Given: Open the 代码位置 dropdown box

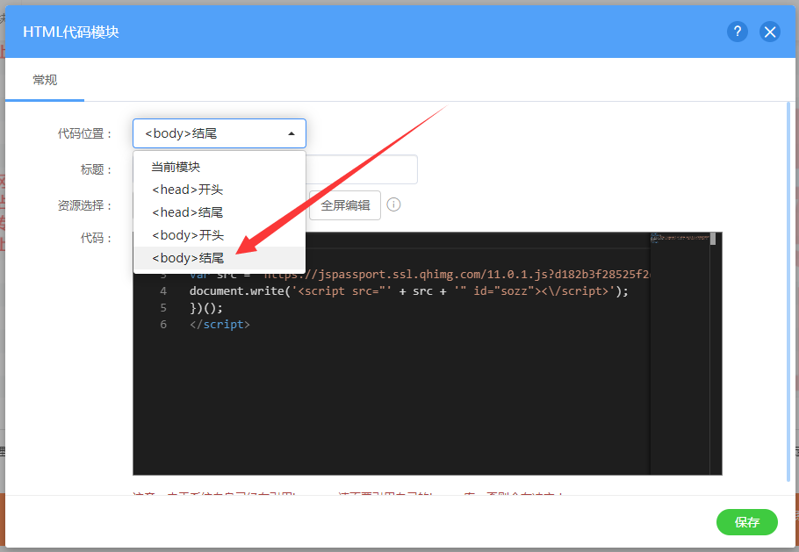Looking at the screenshot, I should coord(219,134).
